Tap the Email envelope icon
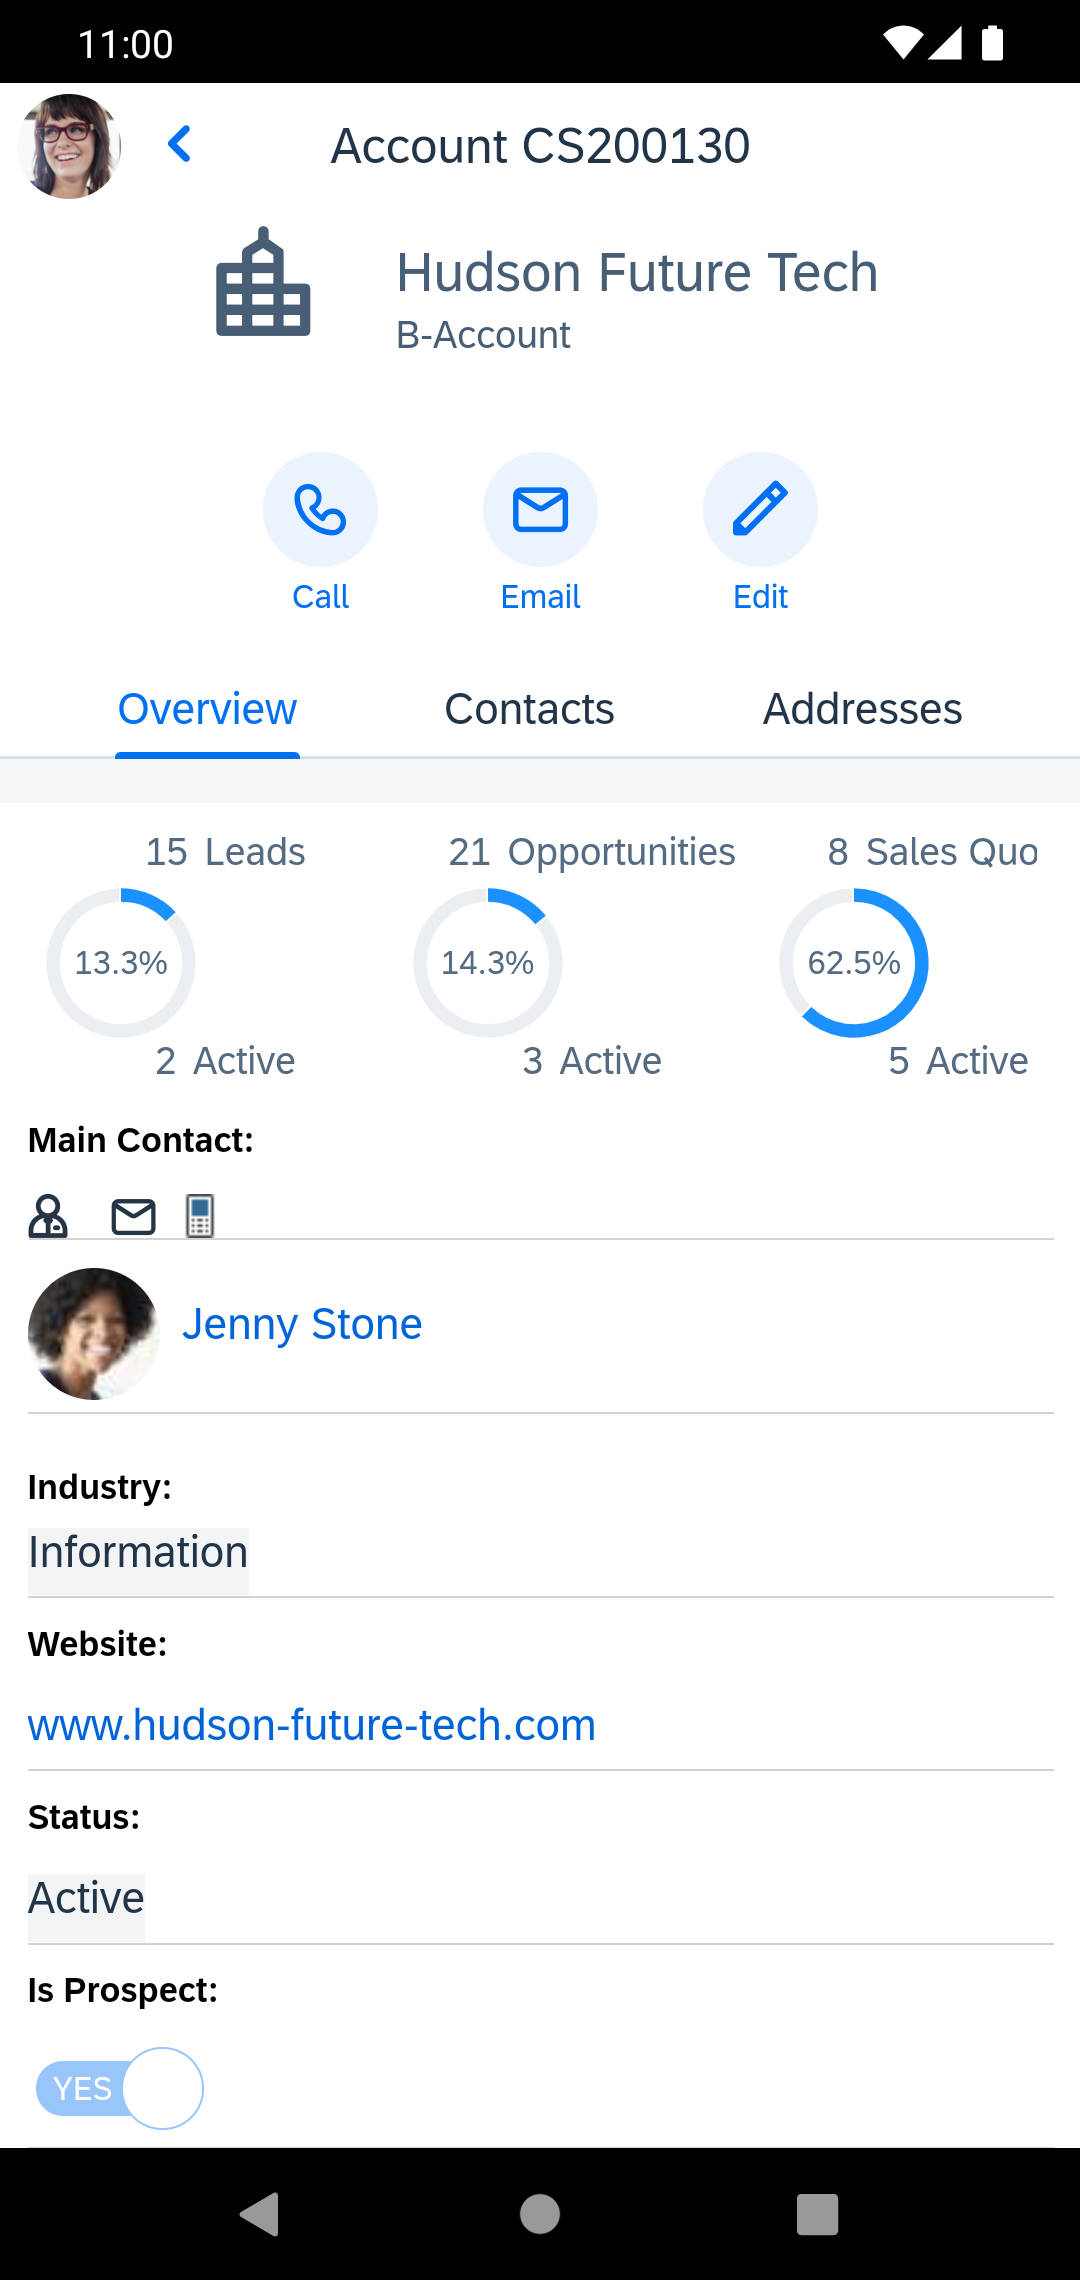Image resolution: width=1080 pixels, height=2280 pixels. pos(540,510)
